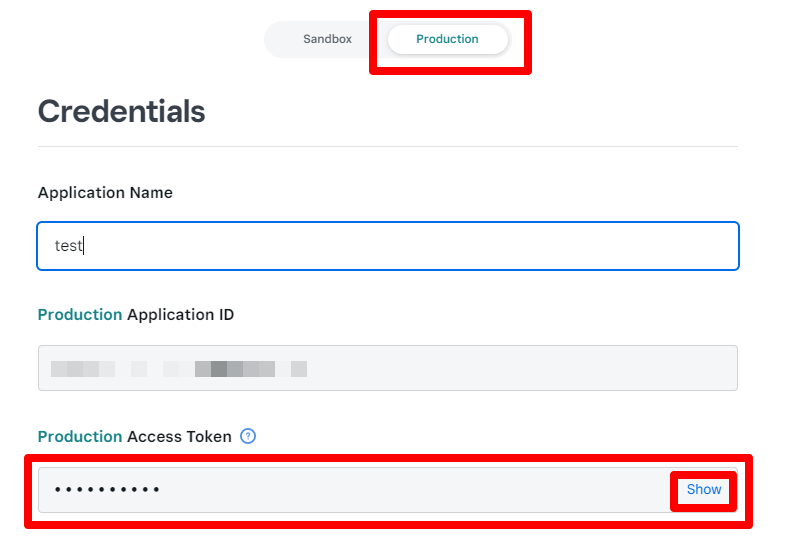Click the "Application ID" label text

(180, 315)
